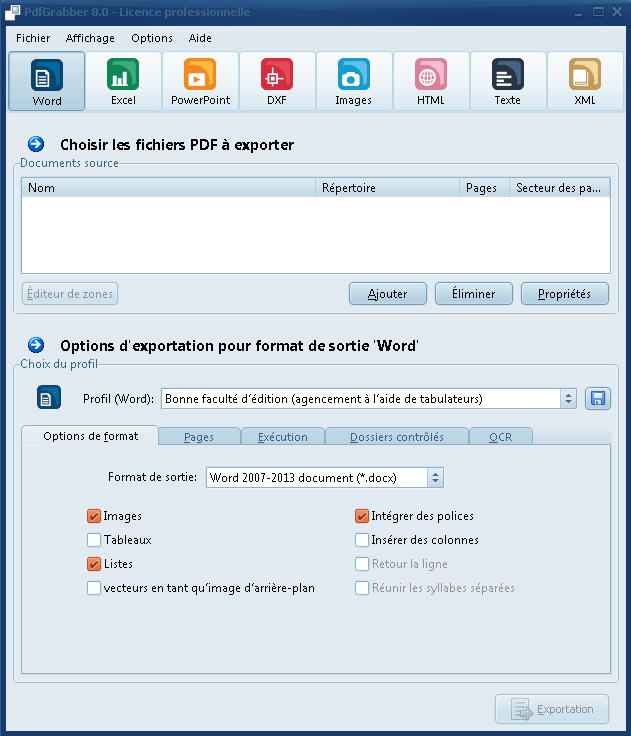Screen dimensions: 631x736
Task: Open document Propriétés
Action: [x=565, y=294]
